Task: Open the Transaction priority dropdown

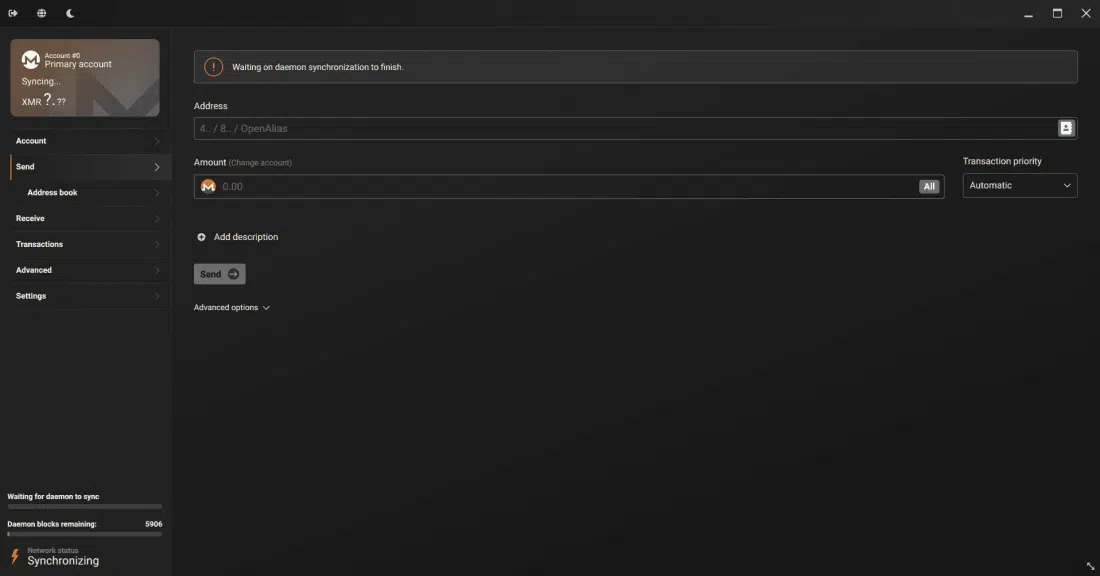Action: (x=1019, y=186)
